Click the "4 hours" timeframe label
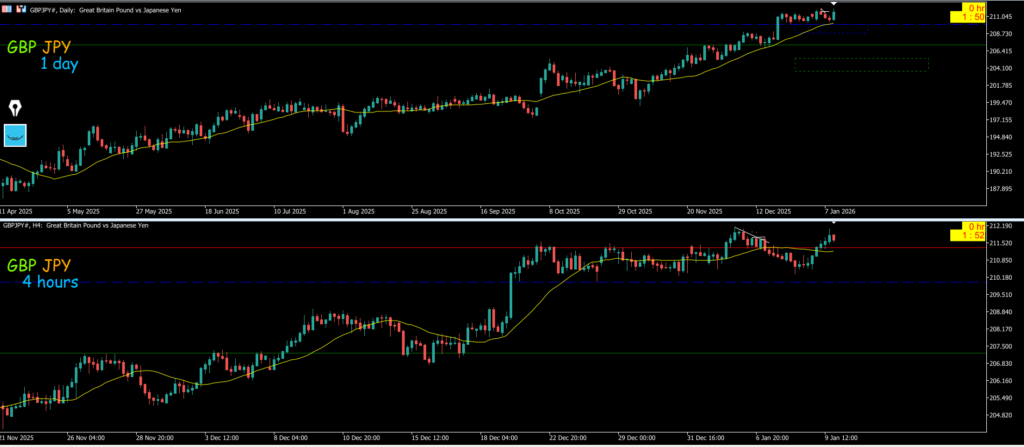This screenshot has height=447, width=1024. point(50,282)
